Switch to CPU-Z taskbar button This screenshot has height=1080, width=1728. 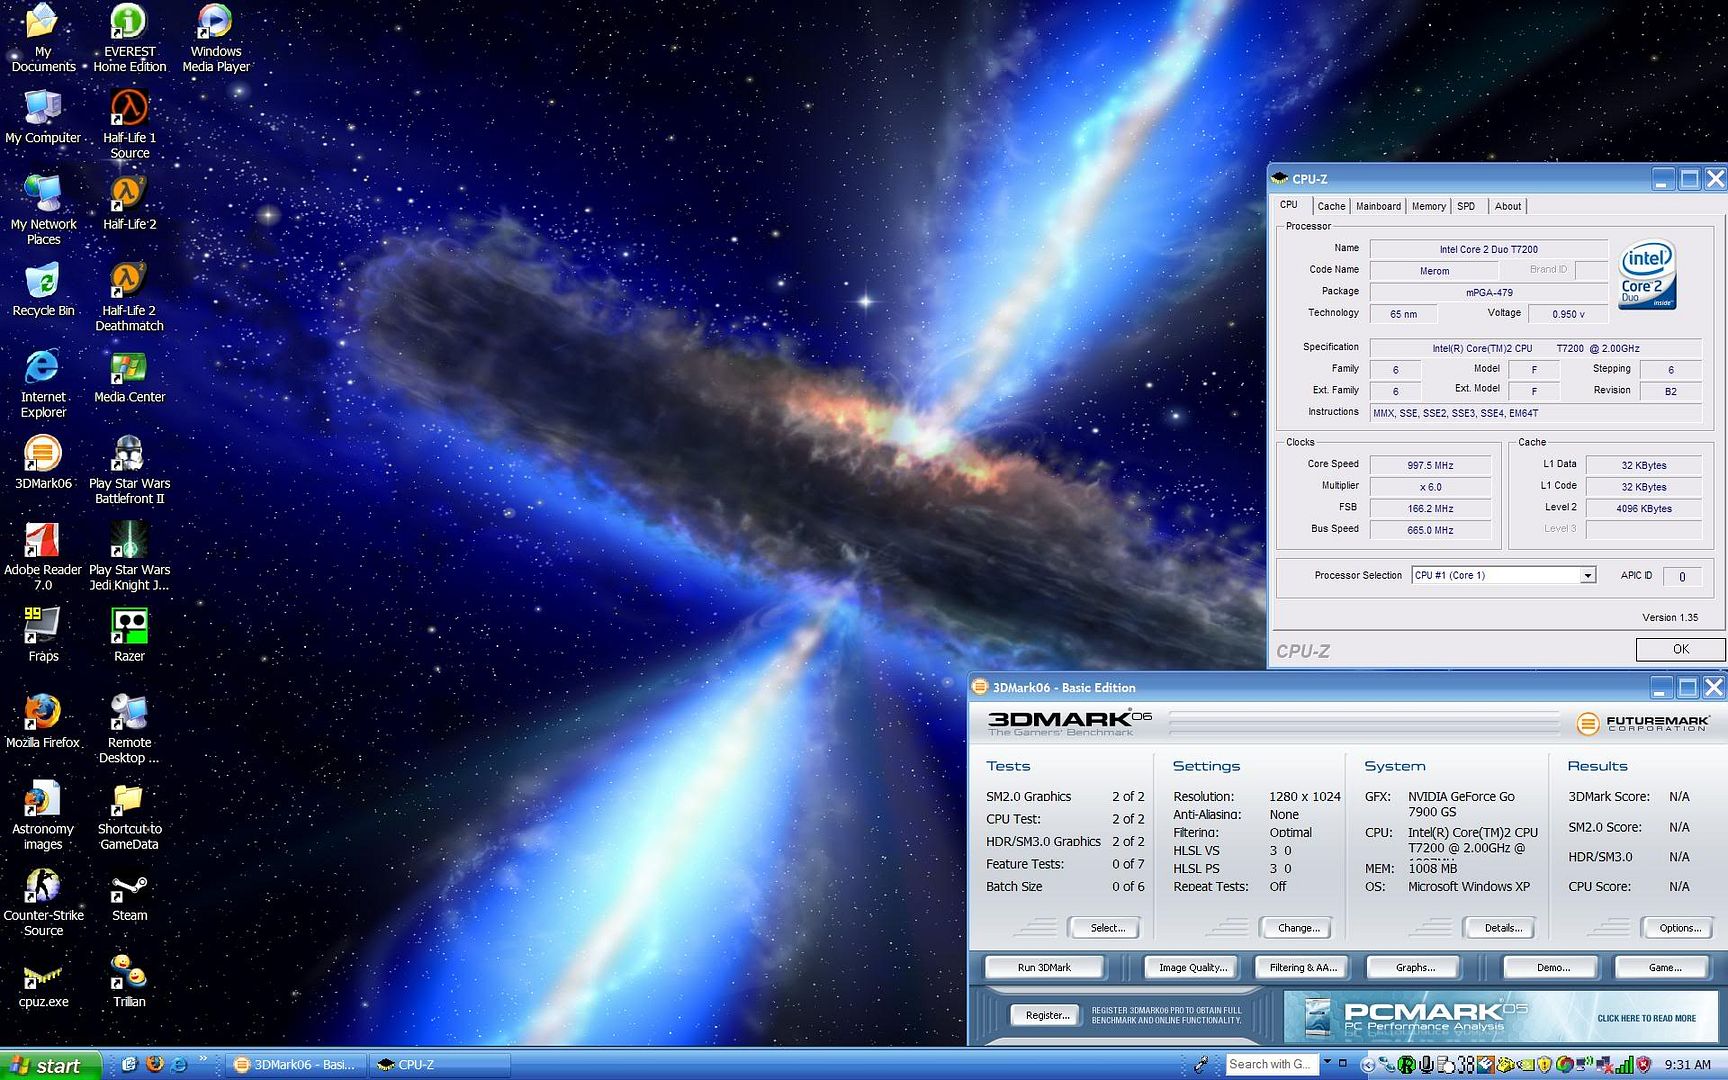(440, 1065)
